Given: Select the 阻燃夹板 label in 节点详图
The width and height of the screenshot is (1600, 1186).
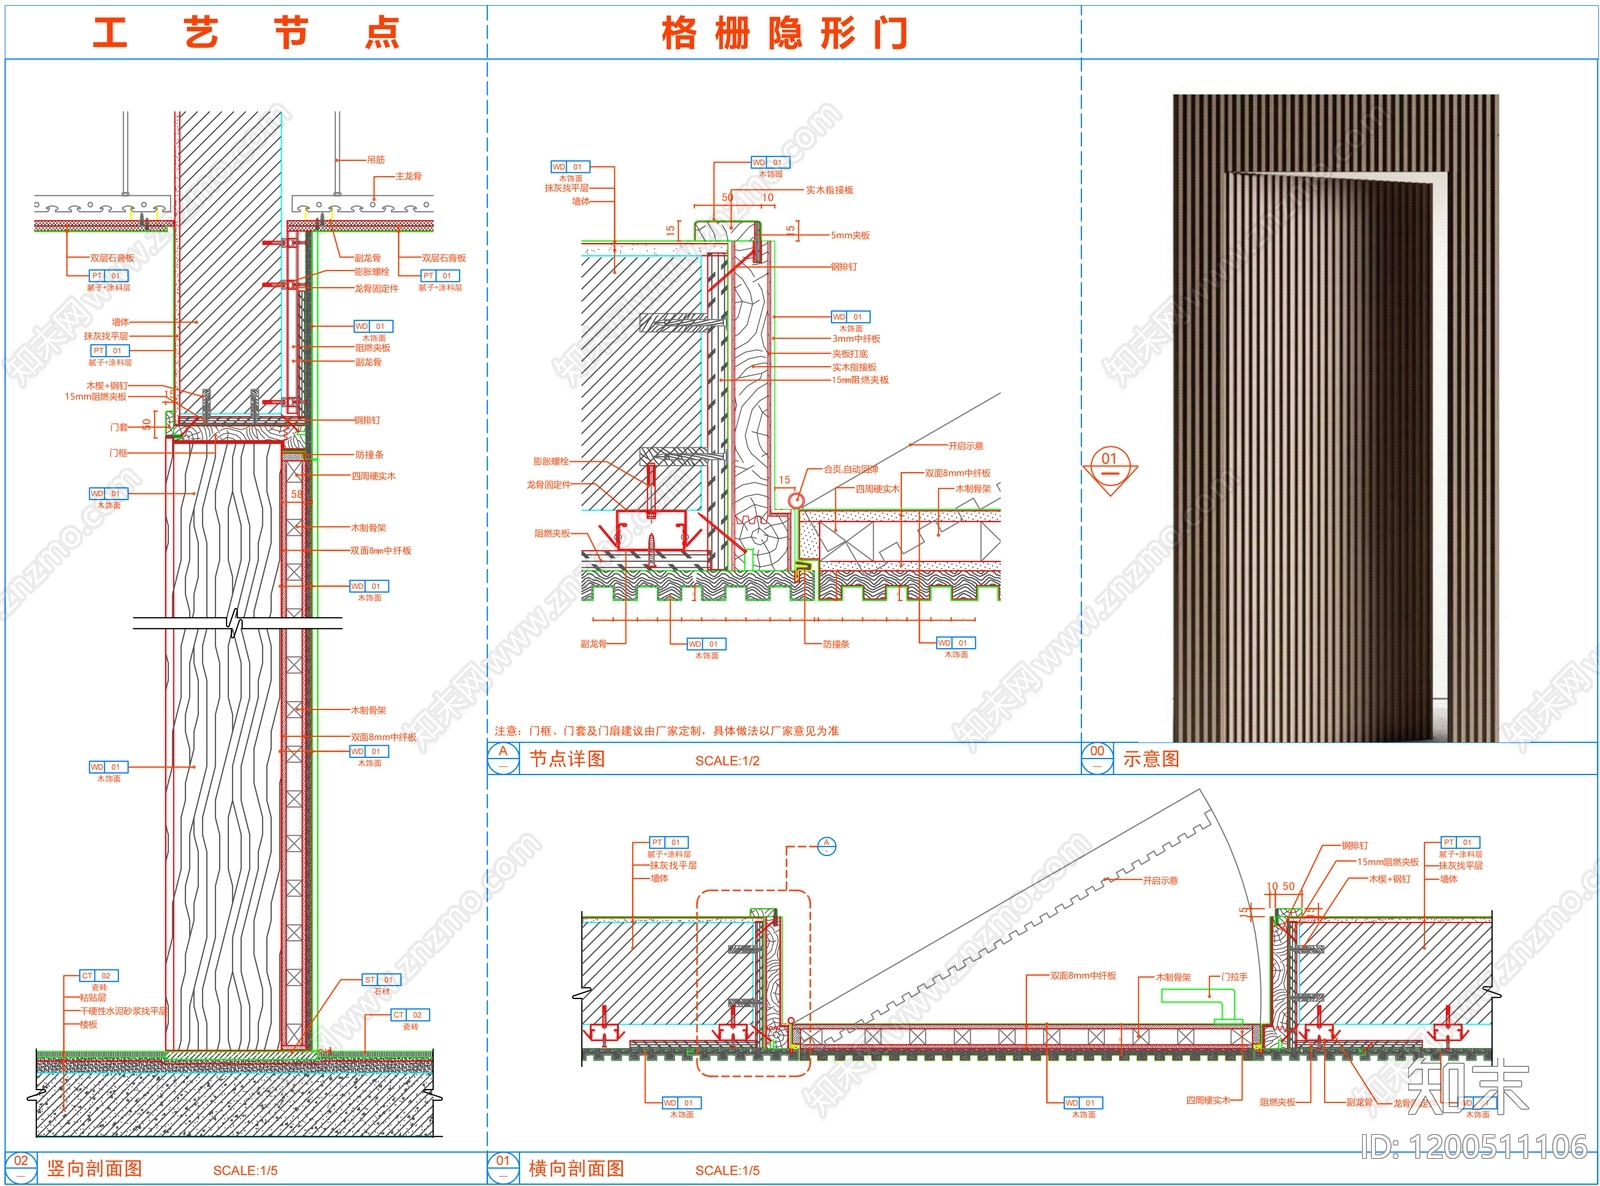Looking at the screenshot, I should pyautogui.click(x=552, y=534).
